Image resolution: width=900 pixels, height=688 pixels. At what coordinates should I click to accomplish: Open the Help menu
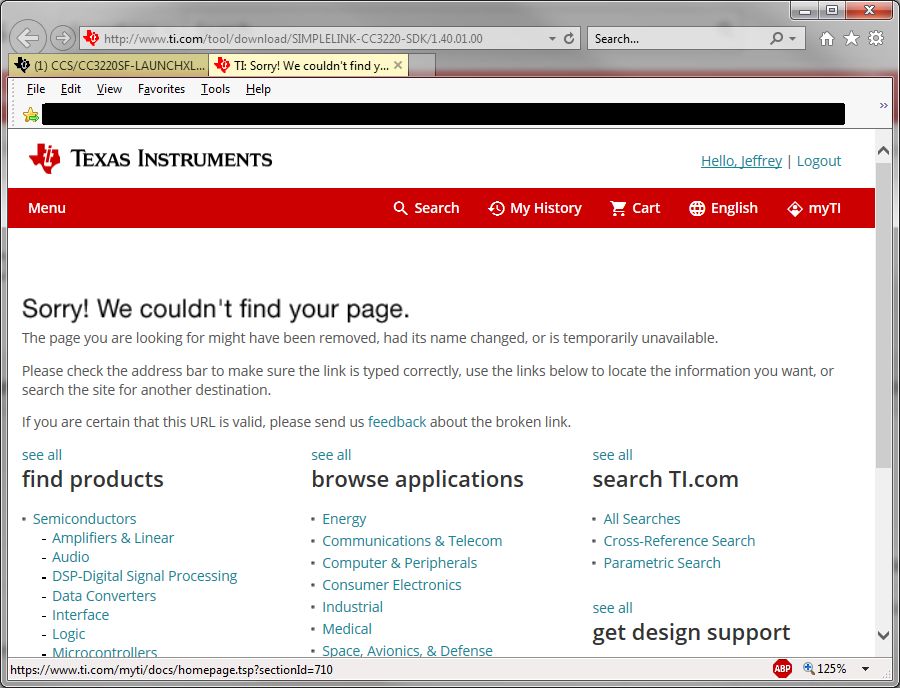(258, 89)
